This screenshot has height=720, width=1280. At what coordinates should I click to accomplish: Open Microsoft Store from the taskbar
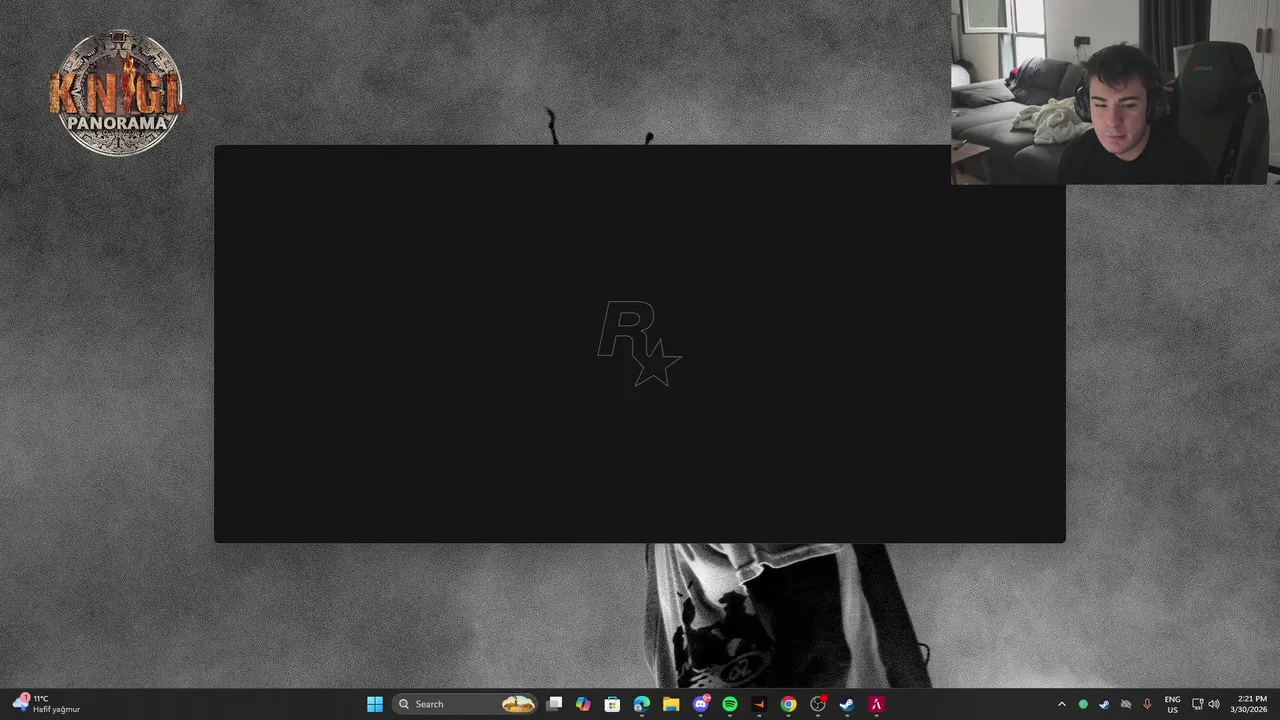[612, 704]
